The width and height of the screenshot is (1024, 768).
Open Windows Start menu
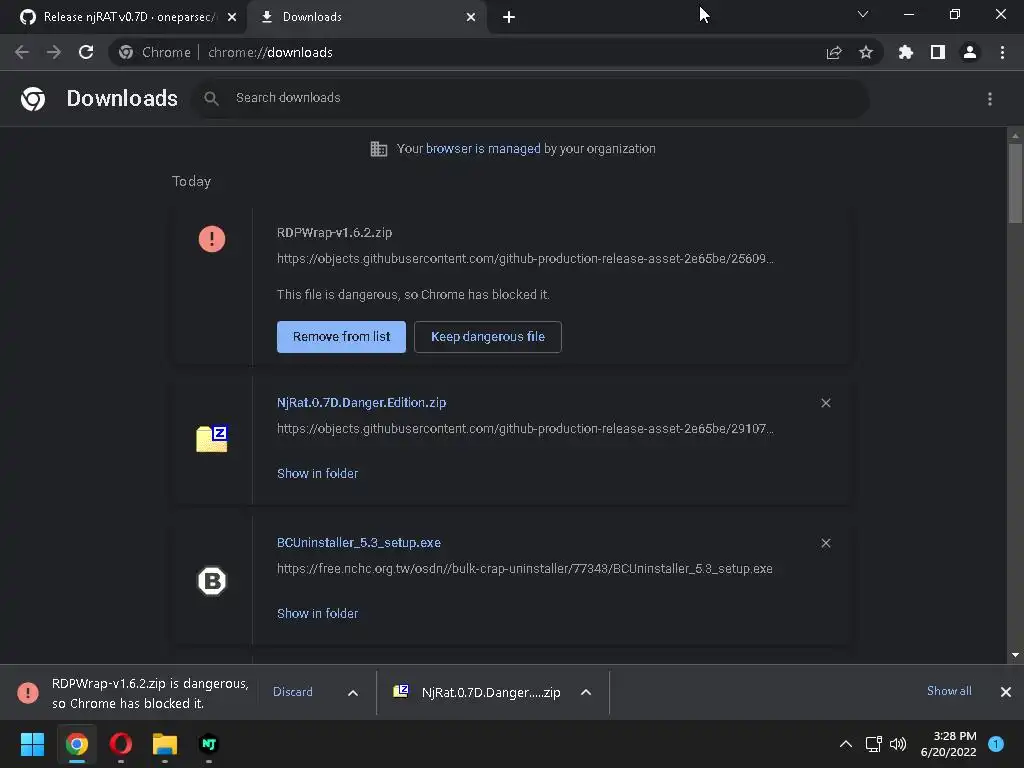pos(33,744)
